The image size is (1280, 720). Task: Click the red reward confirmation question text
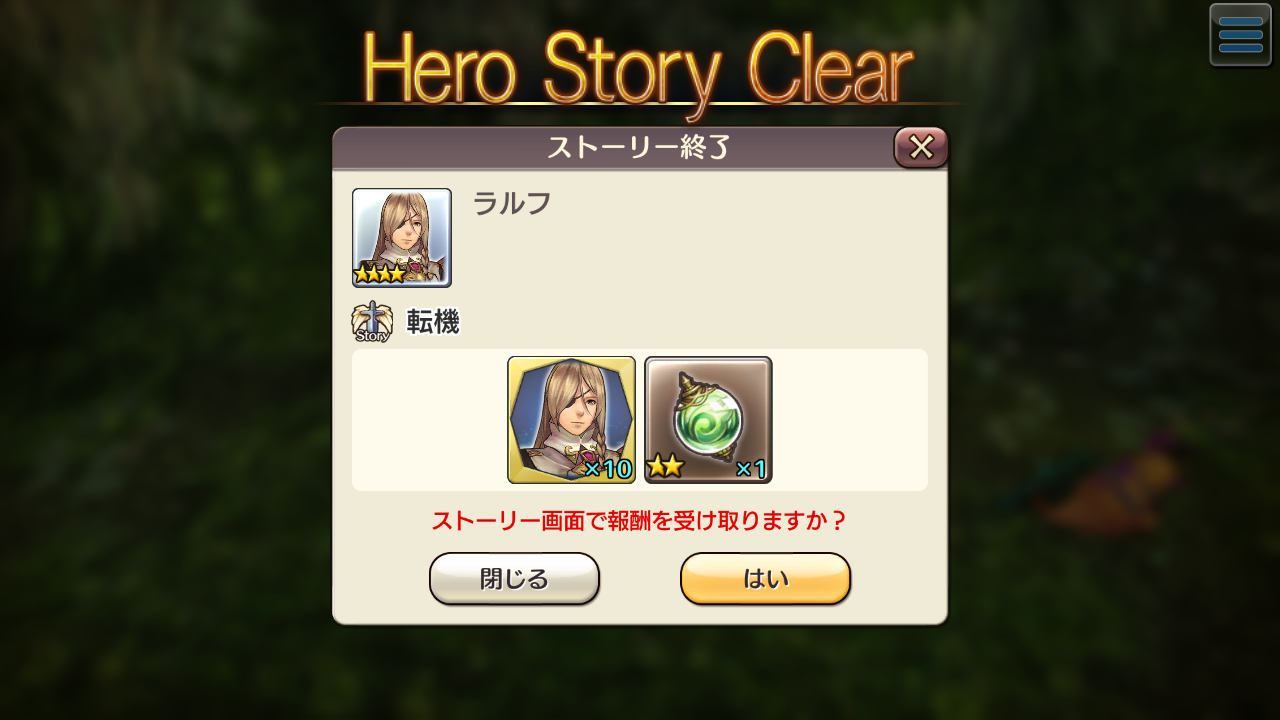pyautogui.click(x=640, y=521)
